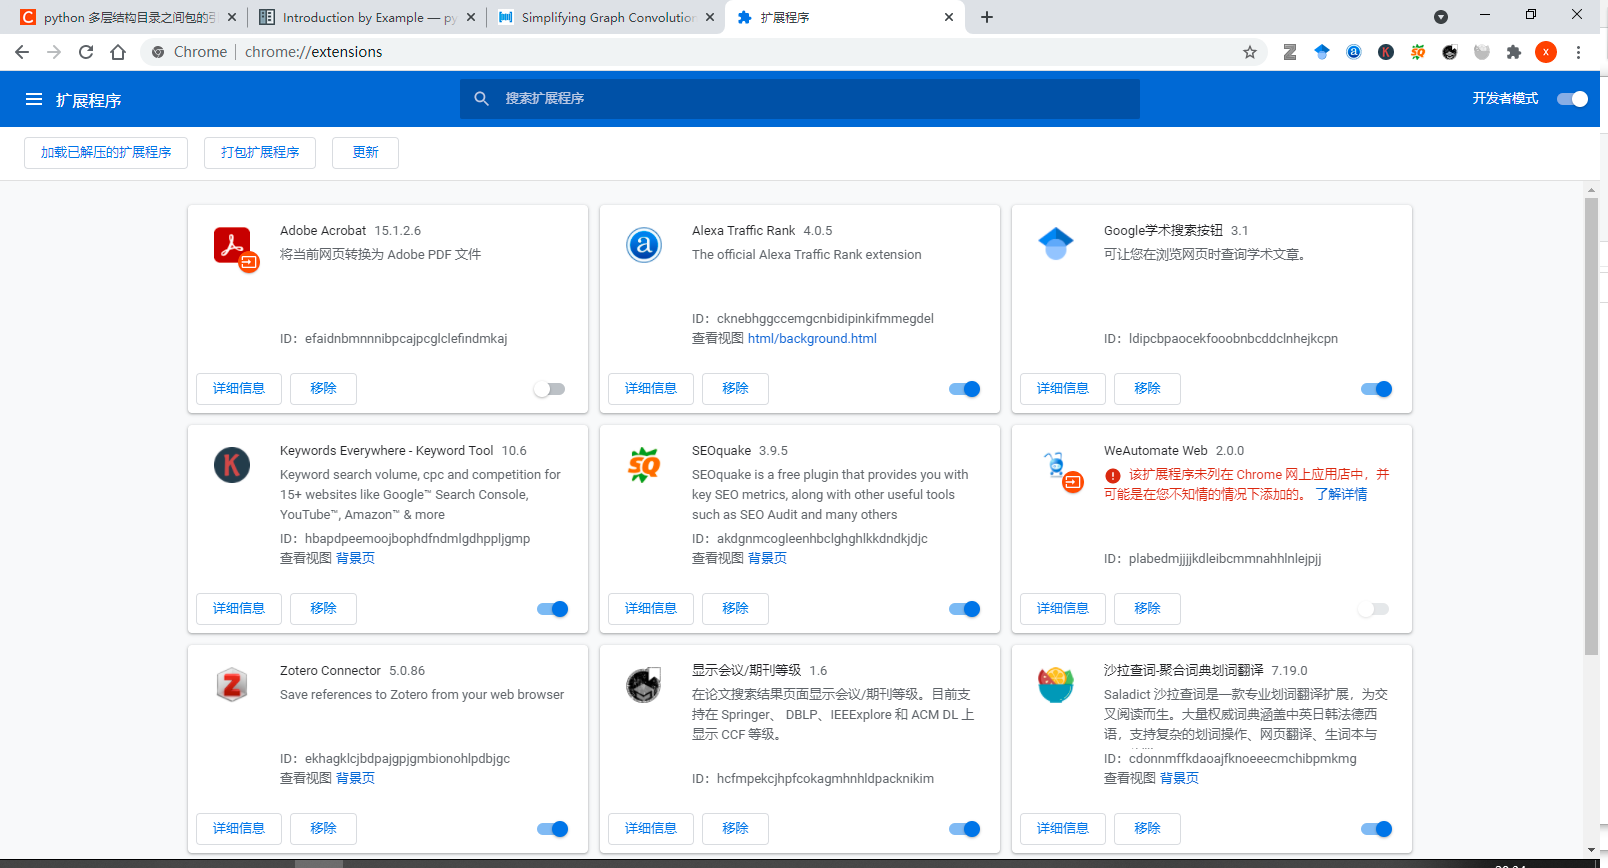Click the Alexa Traffic Rank toolbar icon
Screen dimensions: 1608x868
click(x=1354, y=52)
